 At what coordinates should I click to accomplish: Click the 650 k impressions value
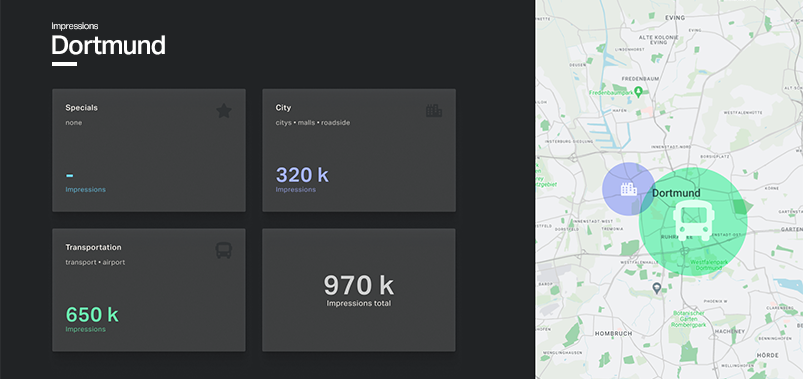point(92,314)
